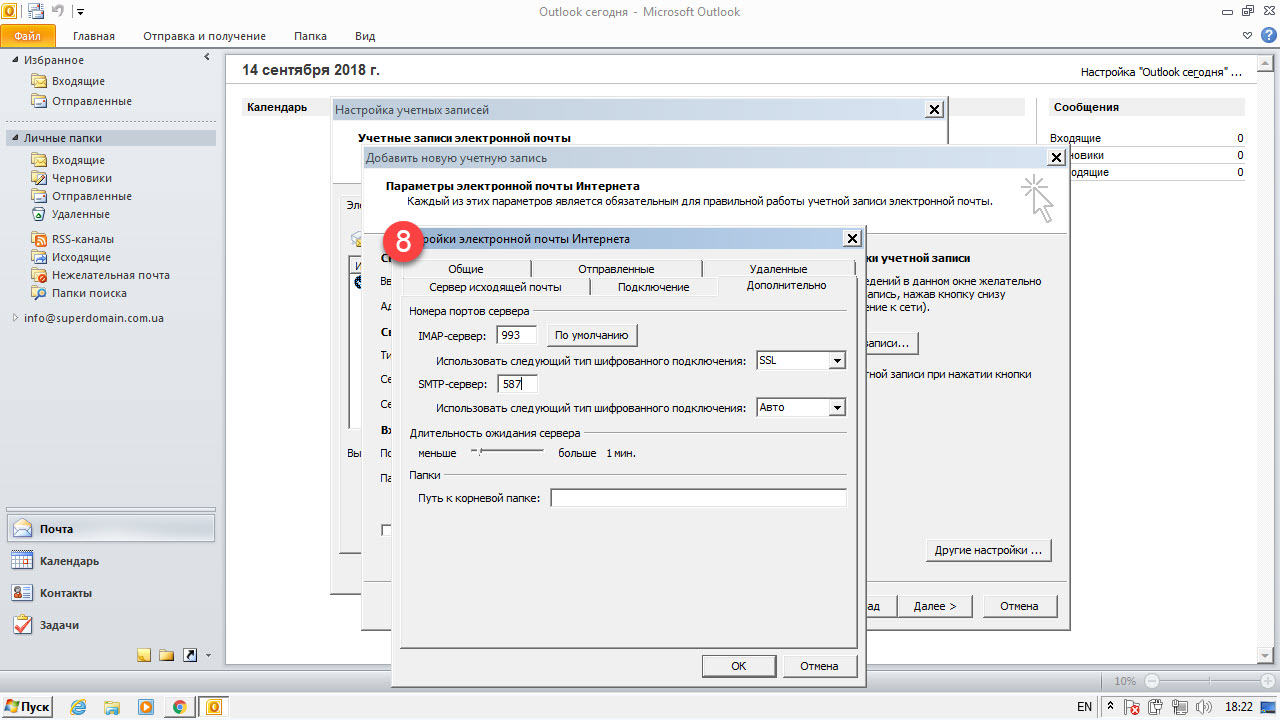Click the Путь к корневой папке field
Viewport: 1280px width, 720px height.
pos(698,498)
